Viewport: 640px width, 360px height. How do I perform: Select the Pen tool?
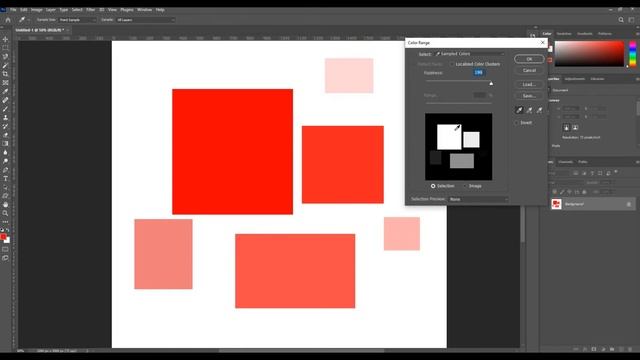click(x=5, y=170)
